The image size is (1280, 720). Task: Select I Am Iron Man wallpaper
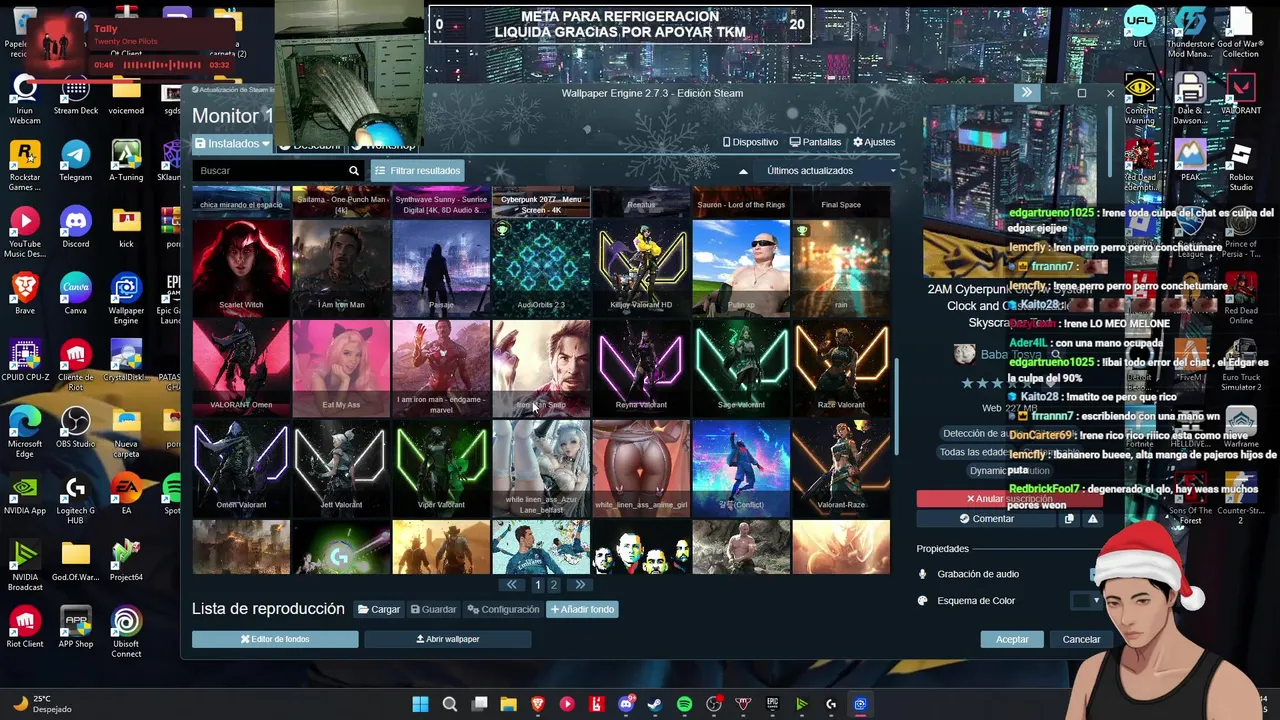coord(341,267)
